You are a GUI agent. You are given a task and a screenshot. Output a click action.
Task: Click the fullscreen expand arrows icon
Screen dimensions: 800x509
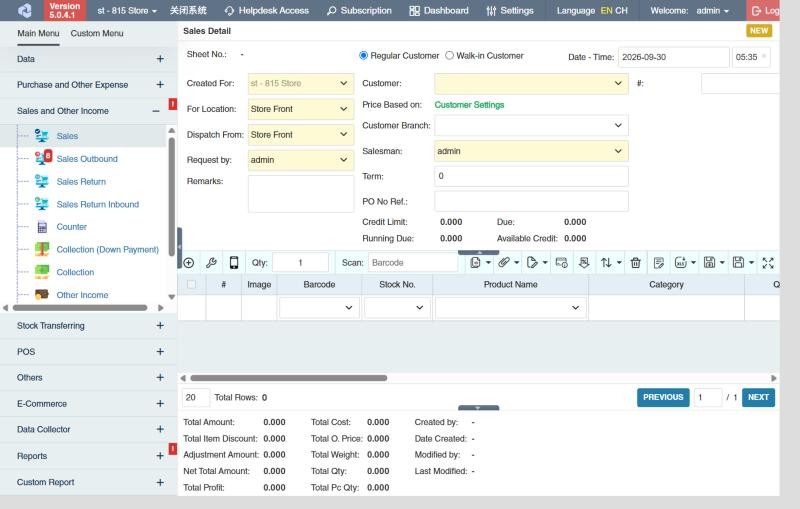(768, 263)
